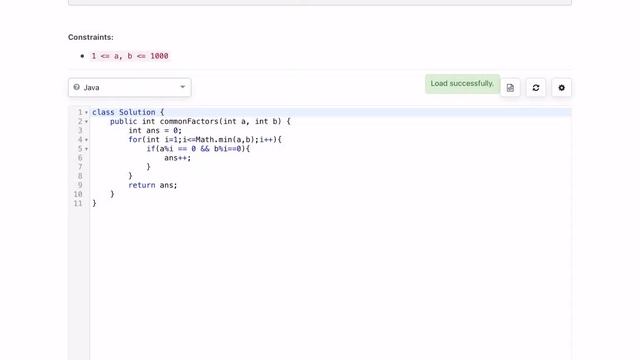Viewport: 640px width, 360px height.
Task: Click the dropdown caret arrow in Java selector
Action: tap(182, 87)
